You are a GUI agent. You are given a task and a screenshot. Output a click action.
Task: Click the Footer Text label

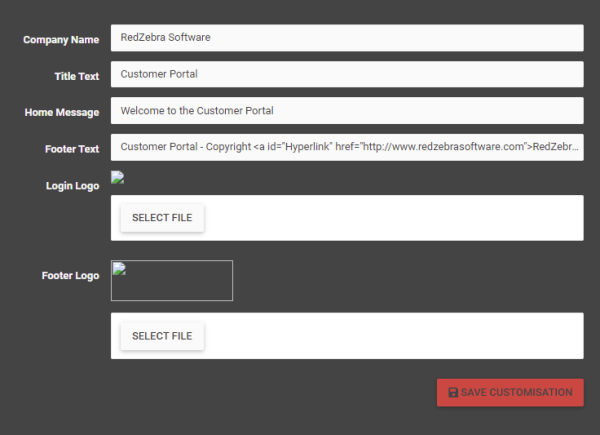[72, 149]
